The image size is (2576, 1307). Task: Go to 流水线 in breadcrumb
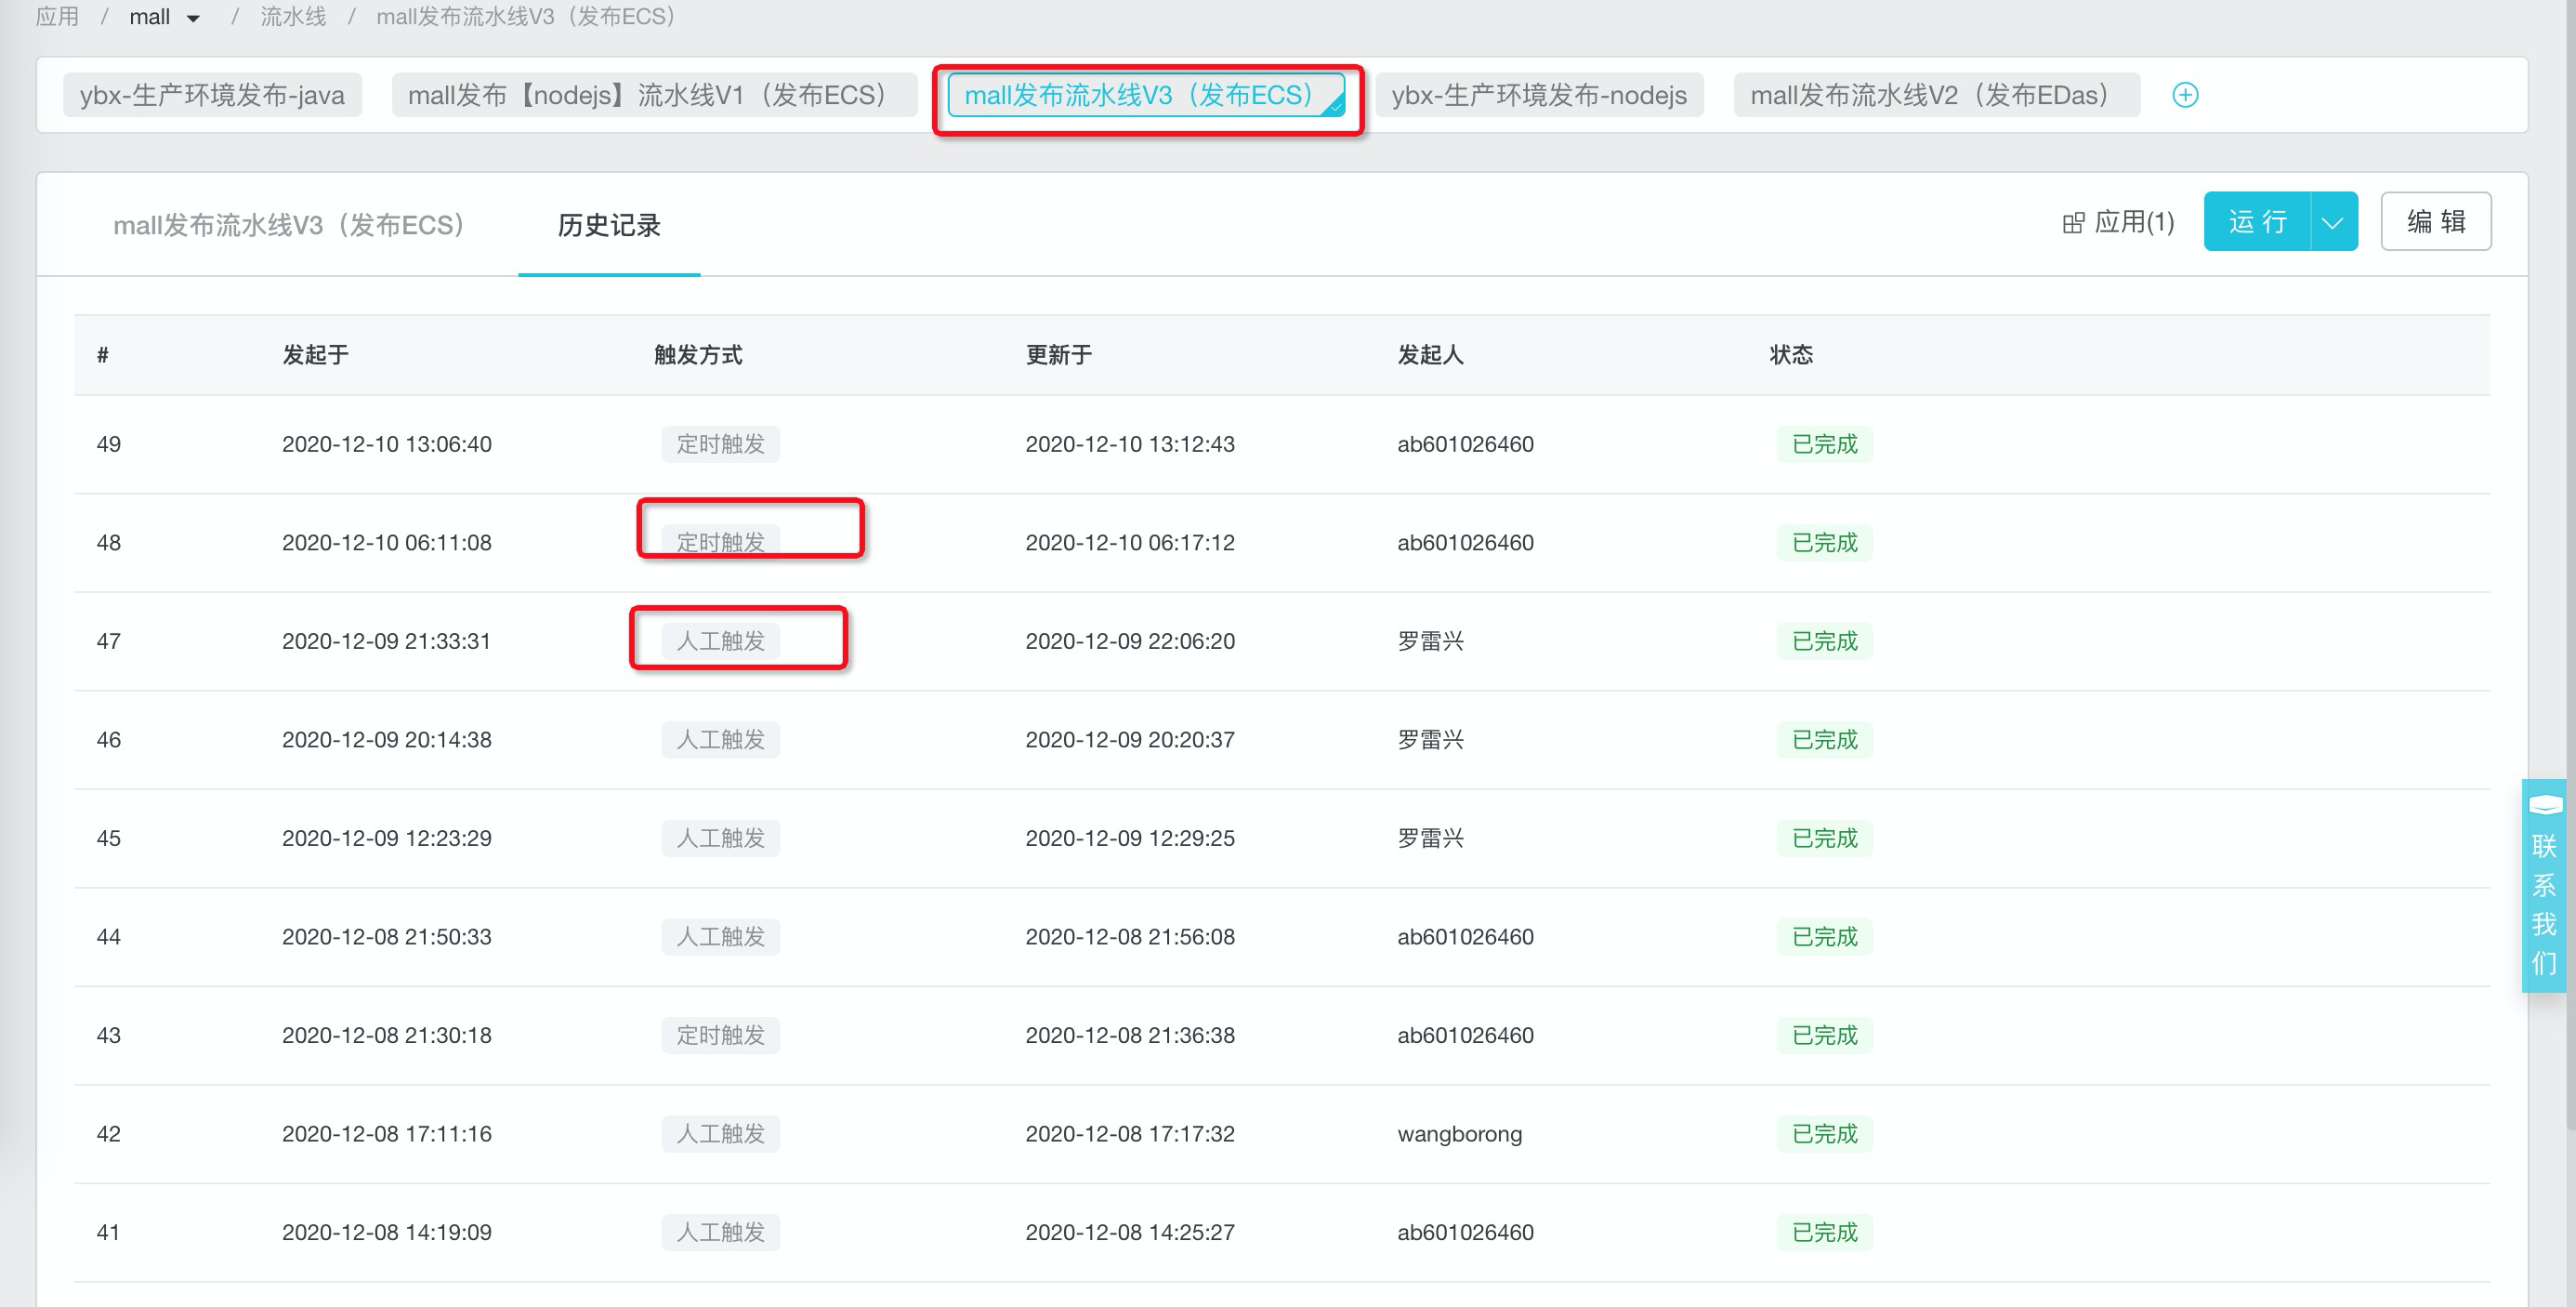pos(293,17)
